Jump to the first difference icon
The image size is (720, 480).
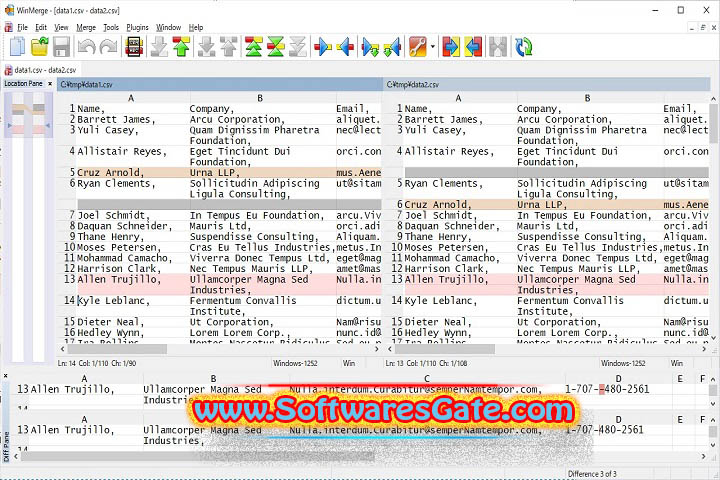pos(253,47)
